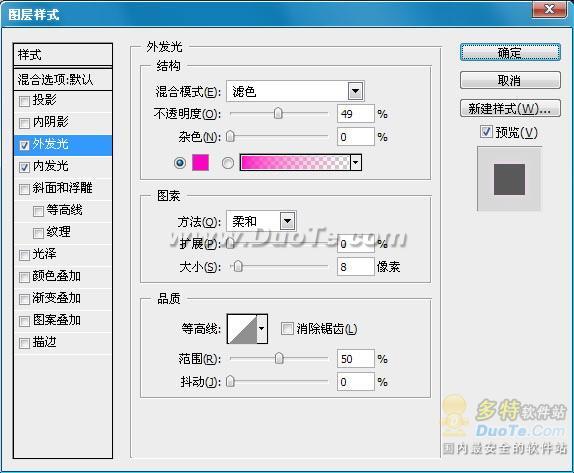Image resolution: width=574 pixels, height=473 pixels.
Task: Select the solid color radio button
Action: [180, 163]
